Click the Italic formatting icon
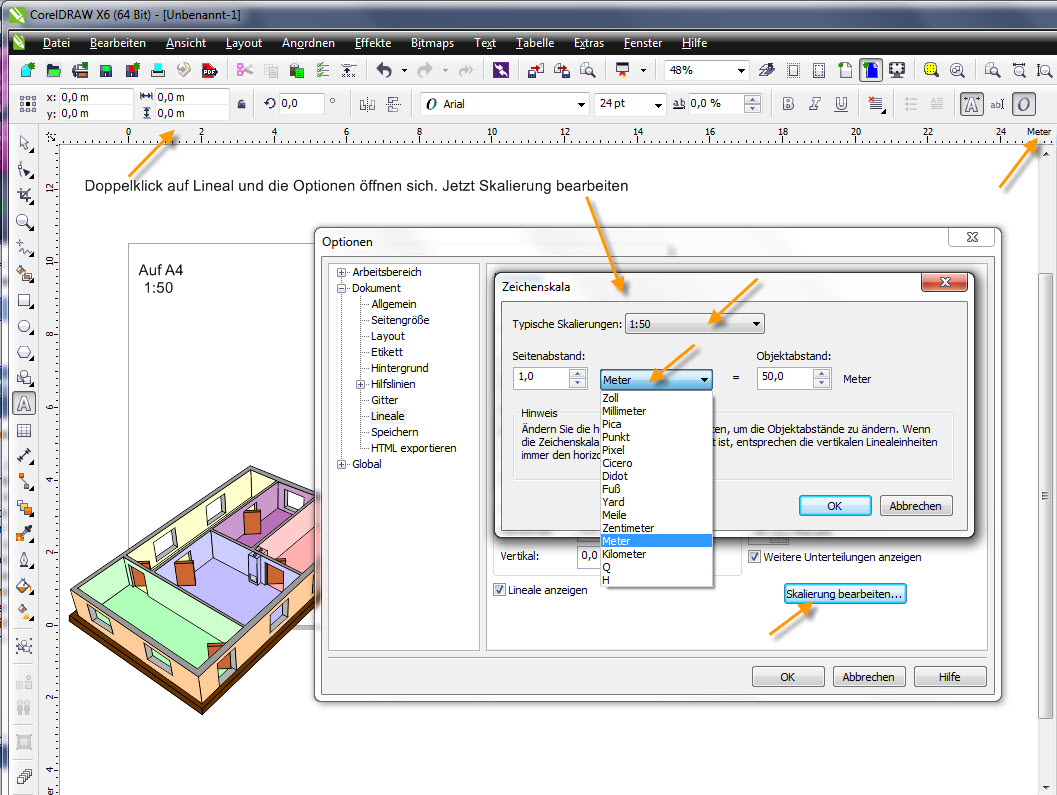Screen dimensions: 1057x795 (814, 104)
